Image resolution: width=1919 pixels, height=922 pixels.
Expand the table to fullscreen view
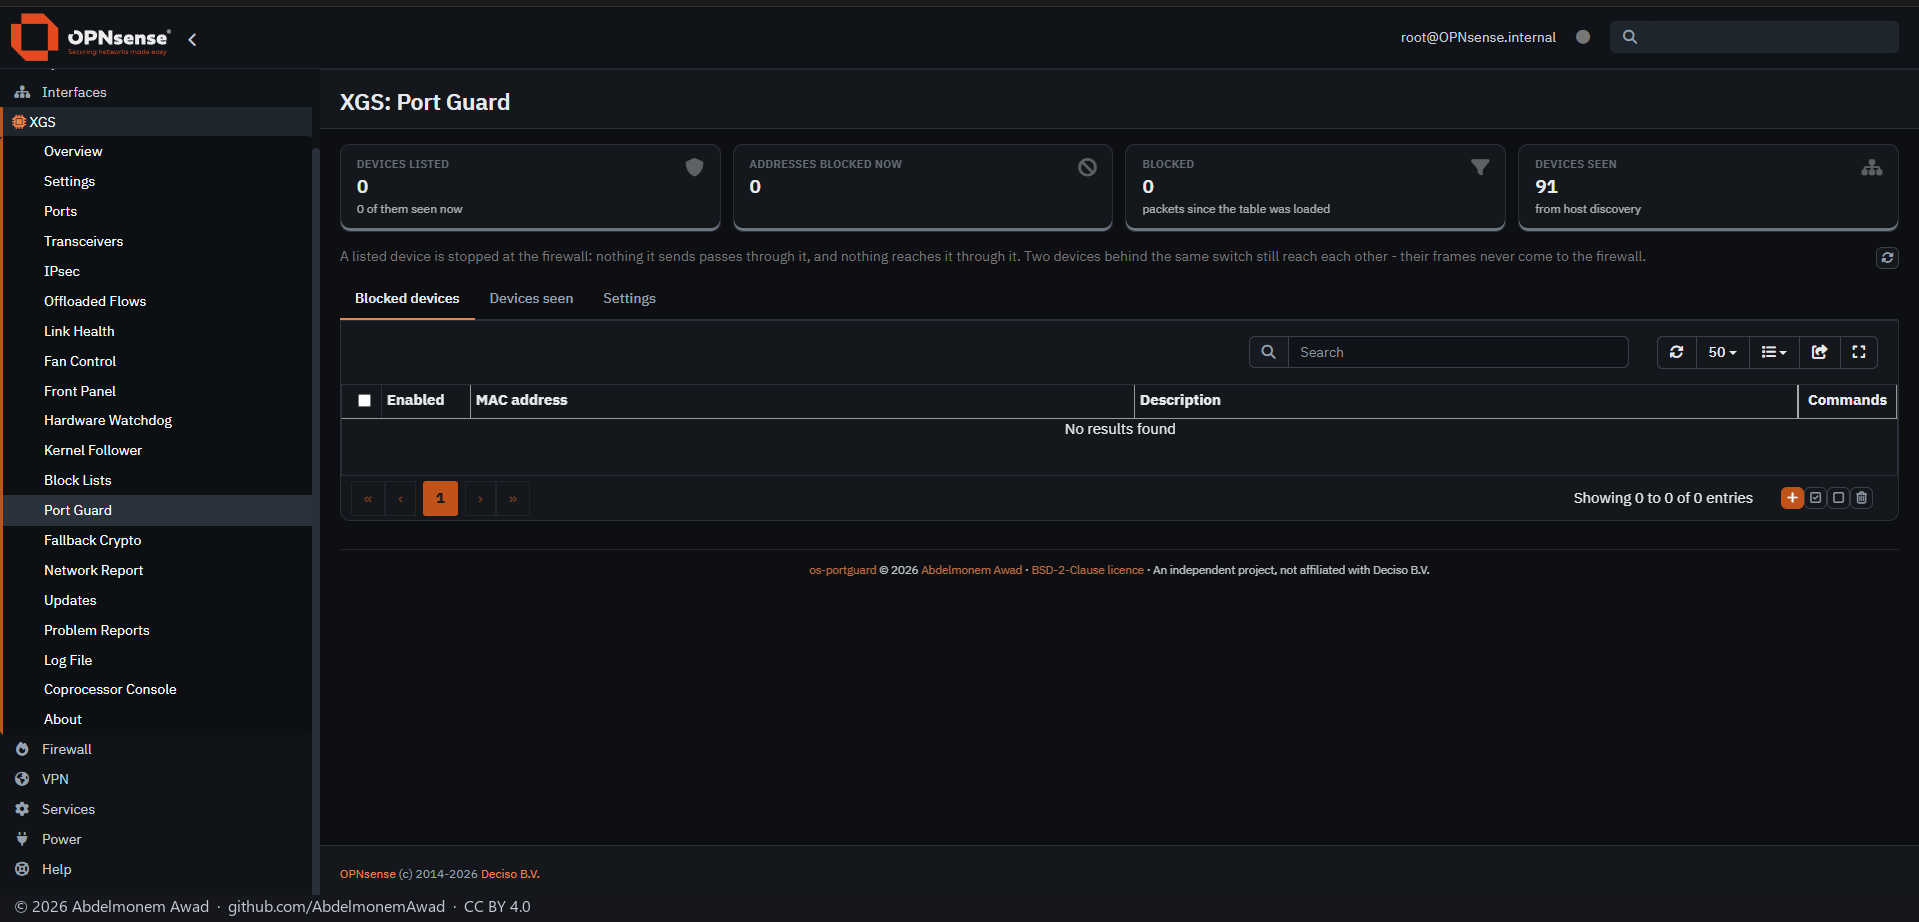[x=1859, y=352]
